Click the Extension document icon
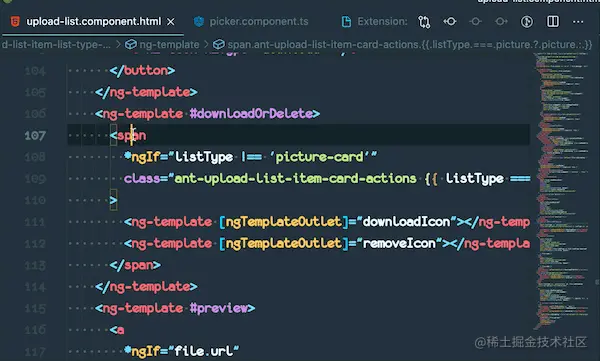Screen dimensions: 600x361 (346, 22)
